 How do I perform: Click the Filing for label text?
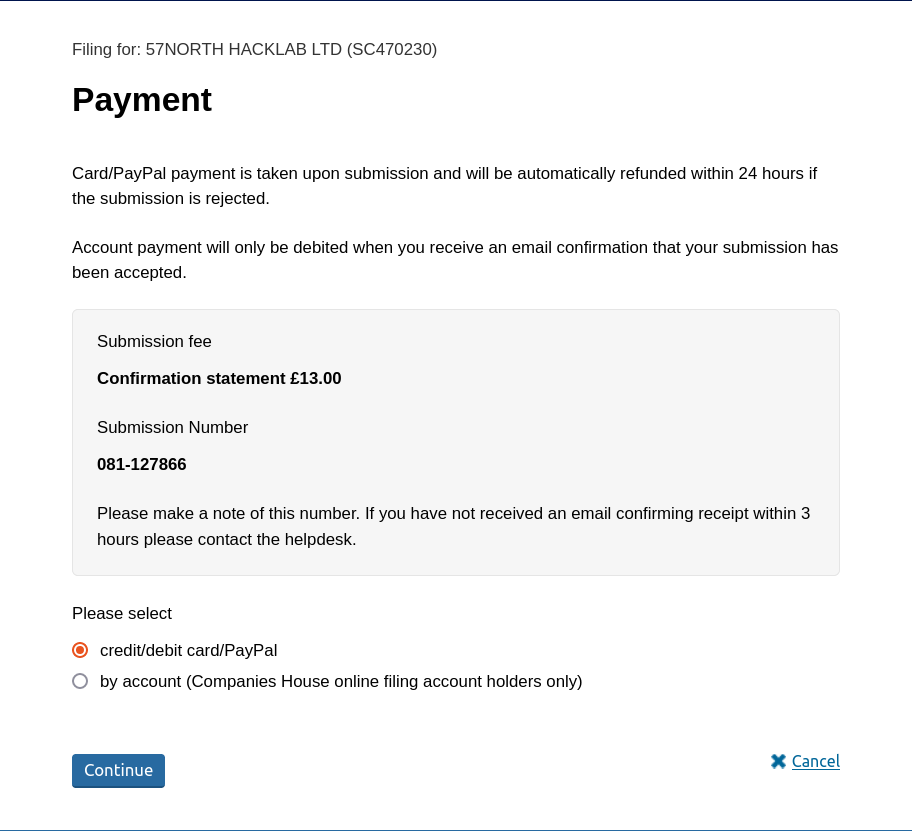pyautogui.click(x=106, y=49)
